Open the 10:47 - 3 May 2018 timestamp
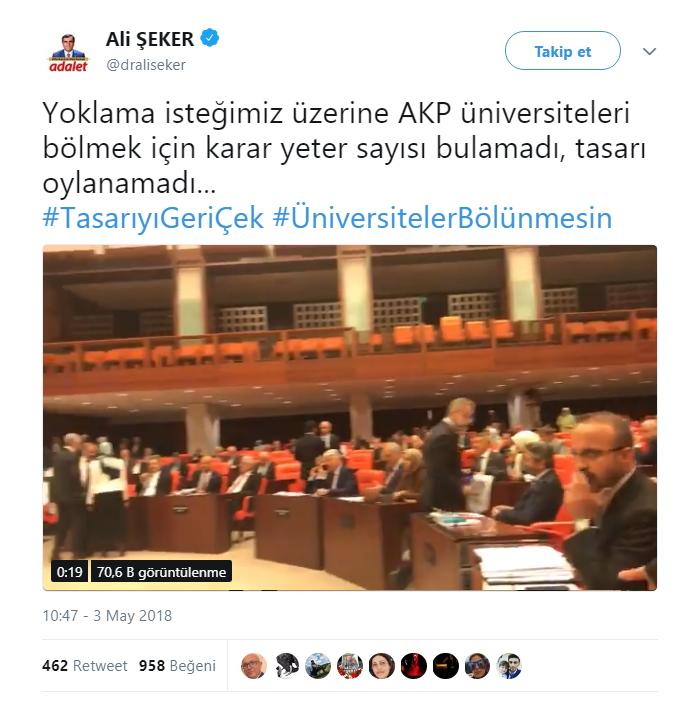 [107, 616]
